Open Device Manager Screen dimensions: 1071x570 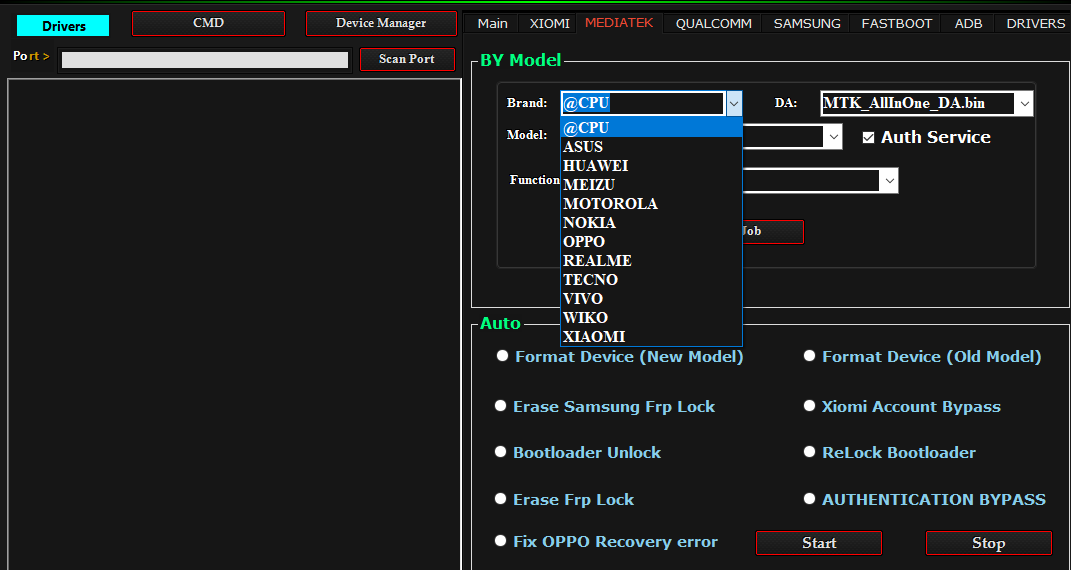click(x=380, y=23)
